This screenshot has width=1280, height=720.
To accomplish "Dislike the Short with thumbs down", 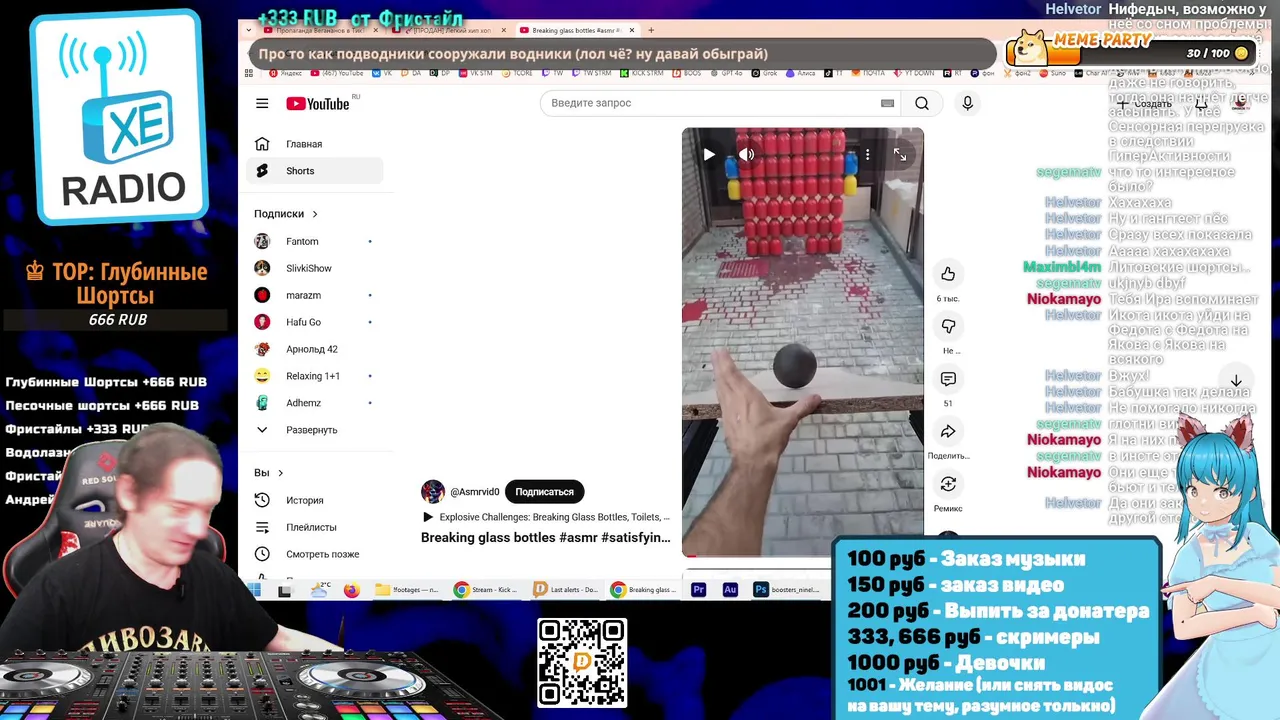I will click(x=948, y=326).
